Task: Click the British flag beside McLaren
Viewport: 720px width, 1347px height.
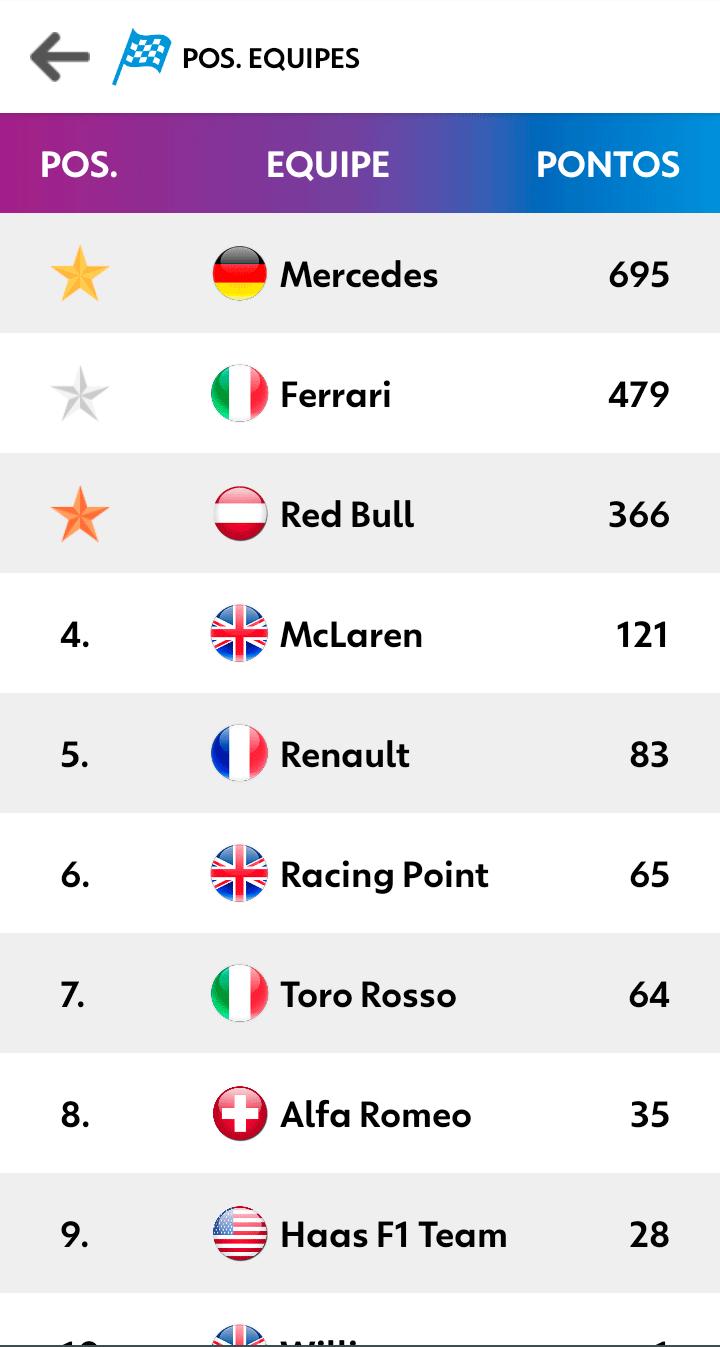Action: point(240,633)
